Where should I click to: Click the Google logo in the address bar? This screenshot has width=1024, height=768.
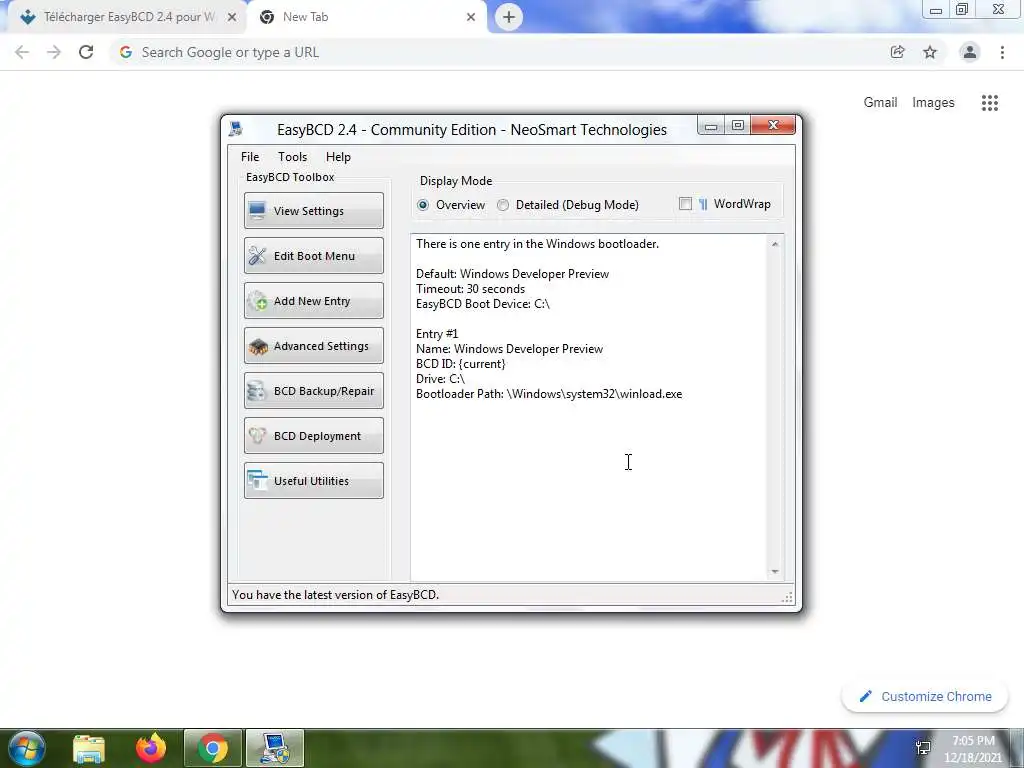point(126,52)
